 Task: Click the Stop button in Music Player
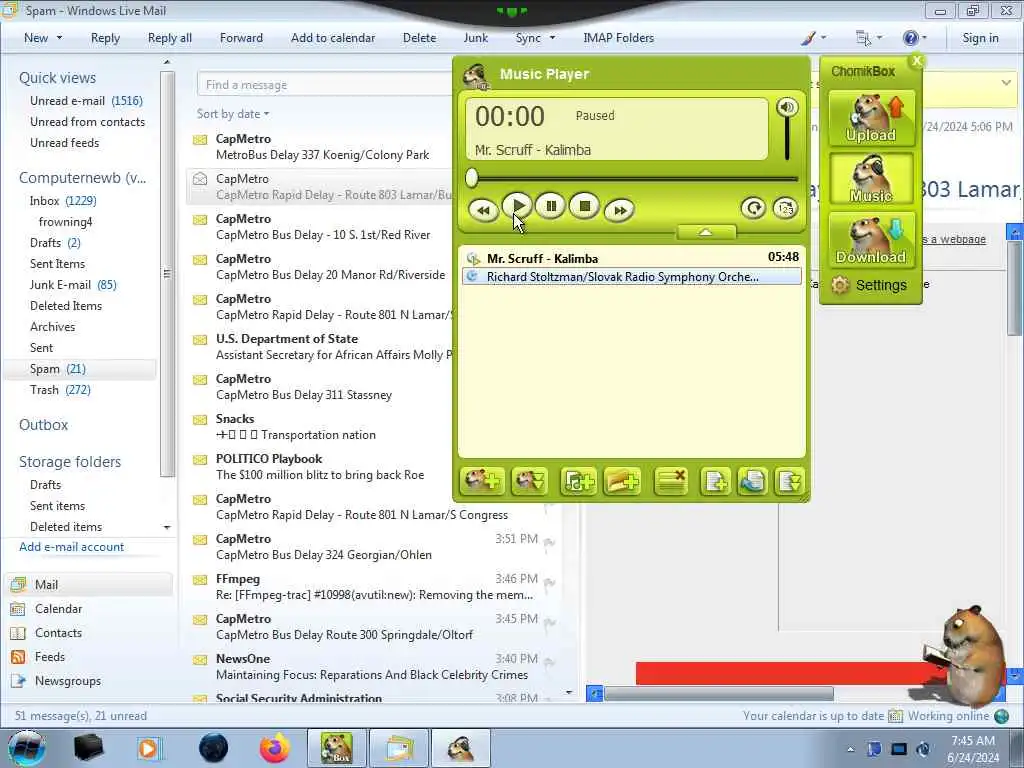[584, 207]
